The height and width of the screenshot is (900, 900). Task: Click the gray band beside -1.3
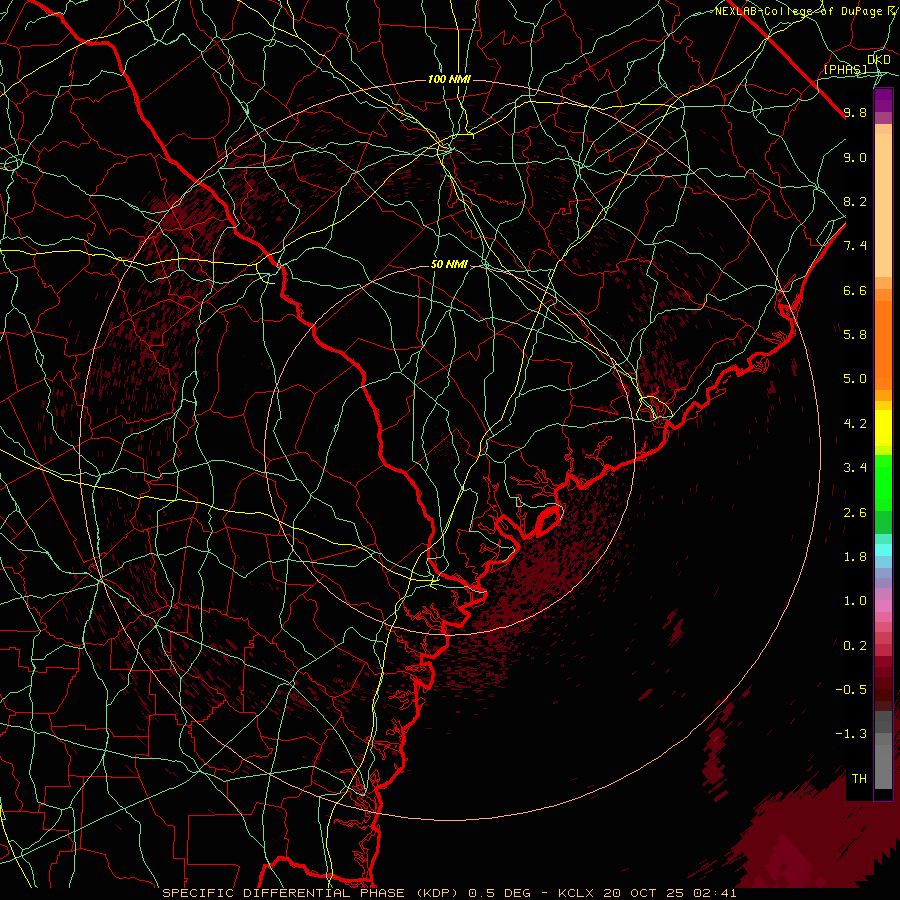coord(883,739)
